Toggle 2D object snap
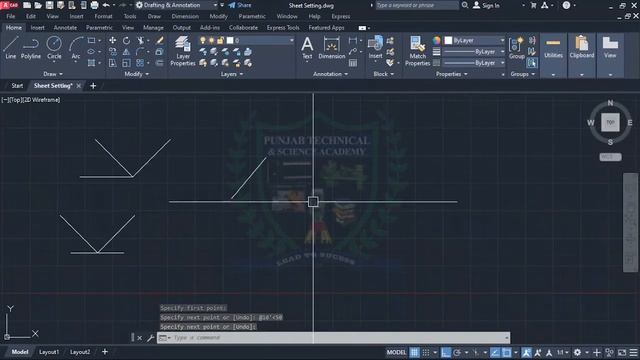Viewport: 640px width, 360px height. coord(507,352)
